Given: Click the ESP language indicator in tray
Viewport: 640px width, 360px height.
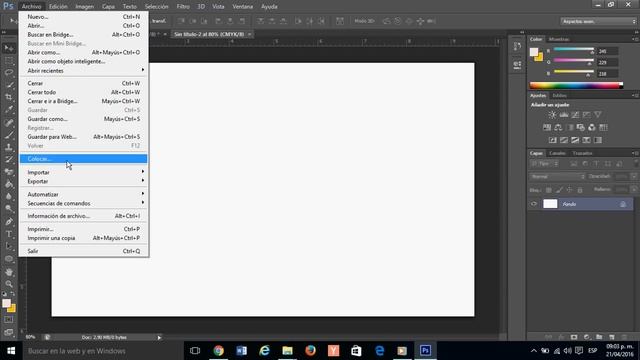Looking at the screenshot, I should 593,351.
